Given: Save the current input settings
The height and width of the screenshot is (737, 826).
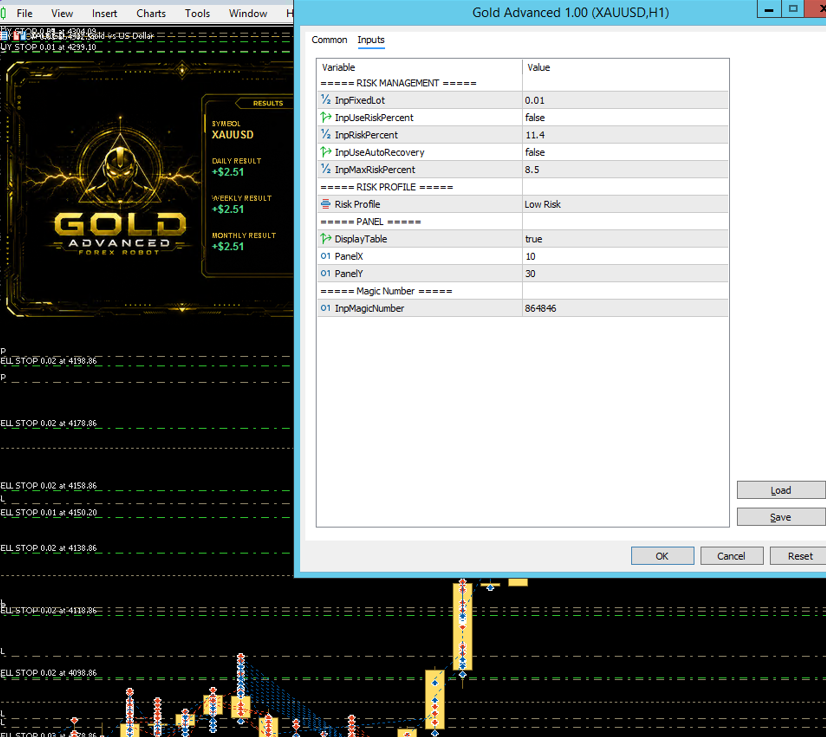Looking at the screenshot, I should [781, 517].
